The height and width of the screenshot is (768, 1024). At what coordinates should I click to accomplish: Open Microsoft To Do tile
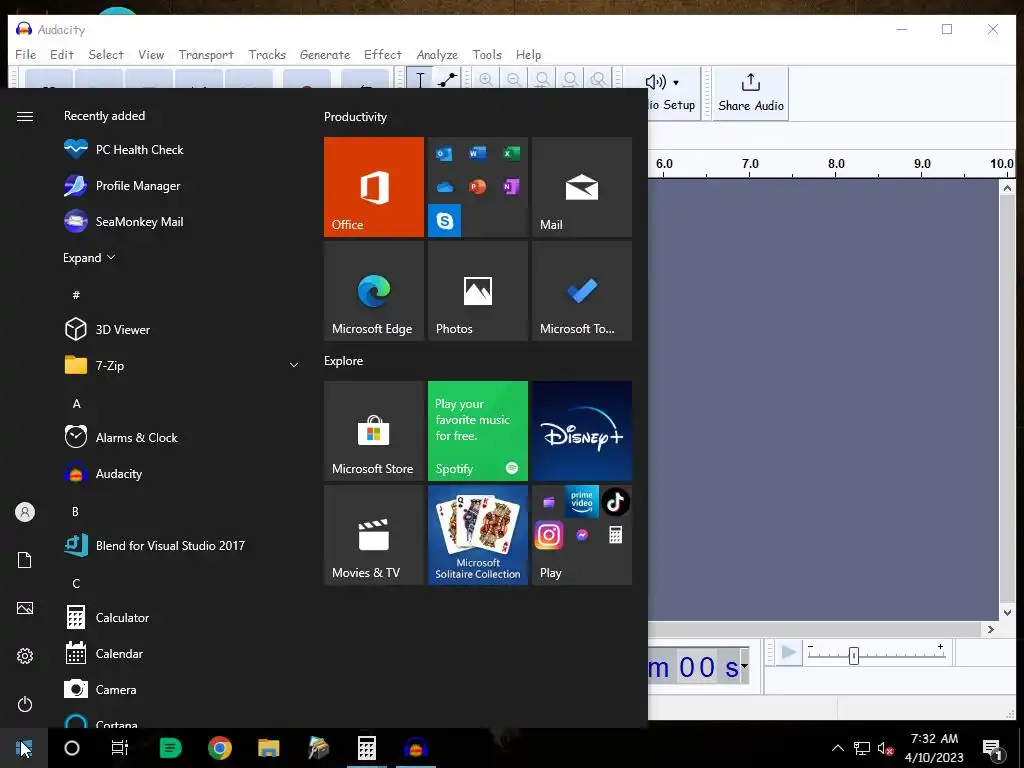click(x=582, y=291)
